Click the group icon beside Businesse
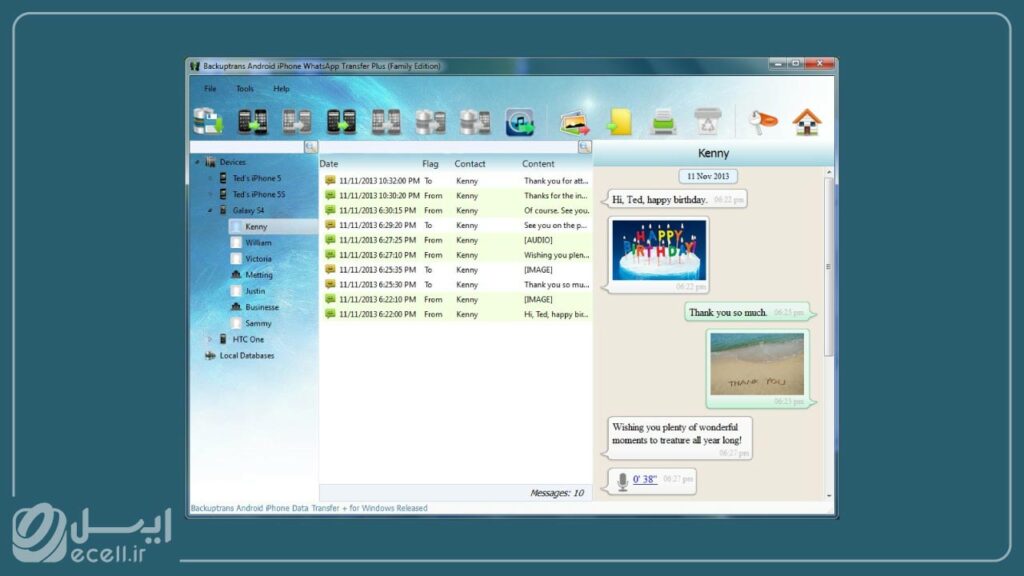 click(236, 307)
